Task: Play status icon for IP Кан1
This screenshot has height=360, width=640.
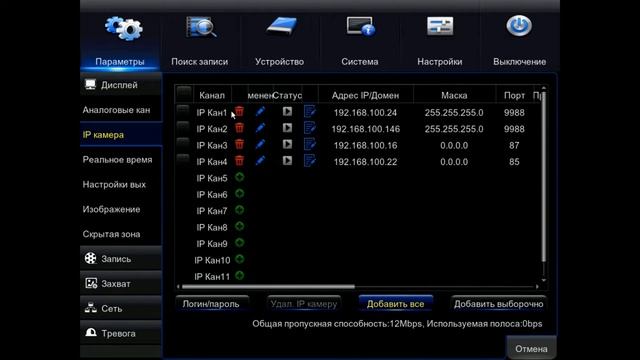Action: [287, 111]
